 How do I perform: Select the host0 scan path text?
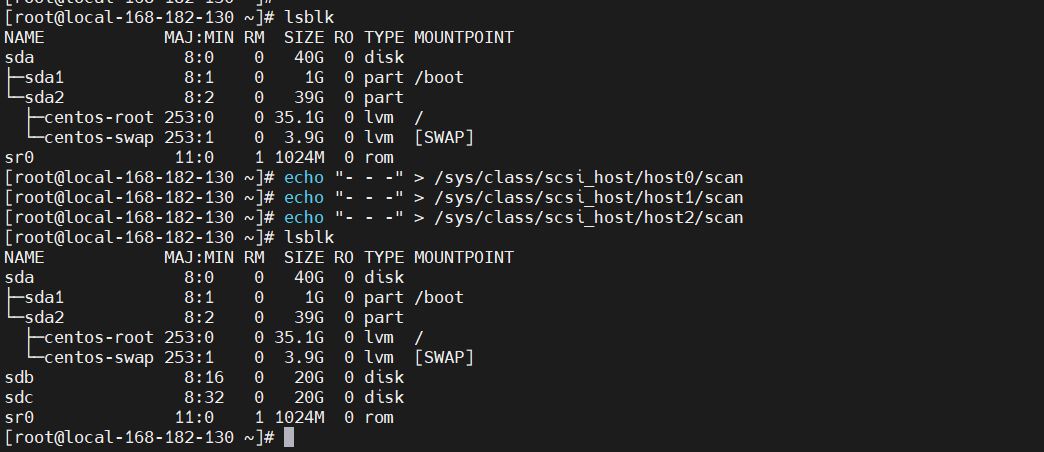579,178
